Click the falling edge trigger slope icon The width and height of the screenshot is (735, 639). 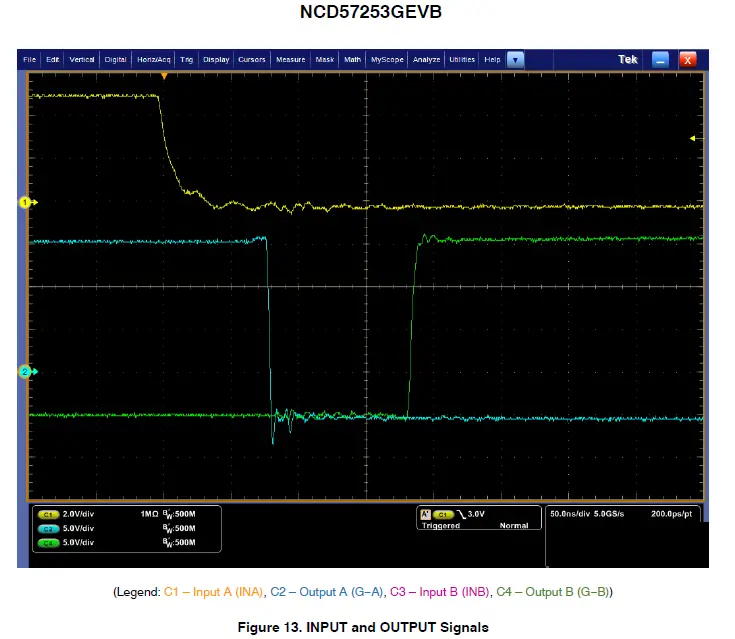[461, 514]
